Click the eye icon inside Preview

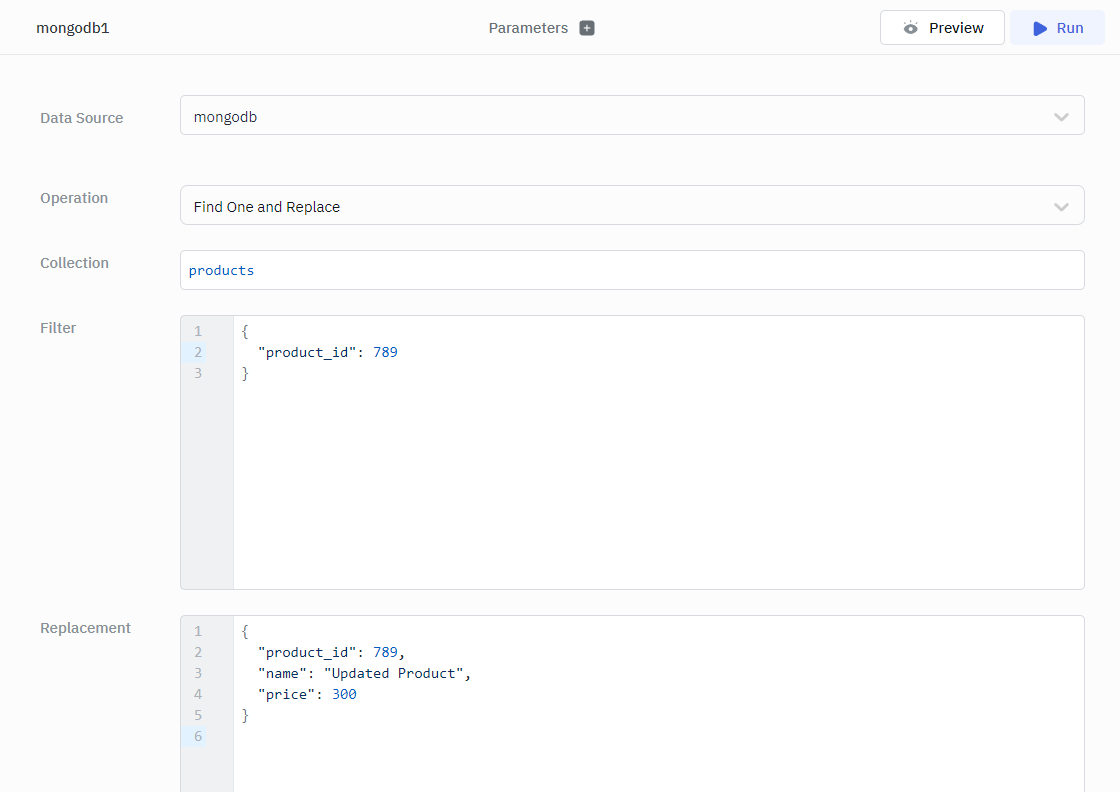coord(910,28)
